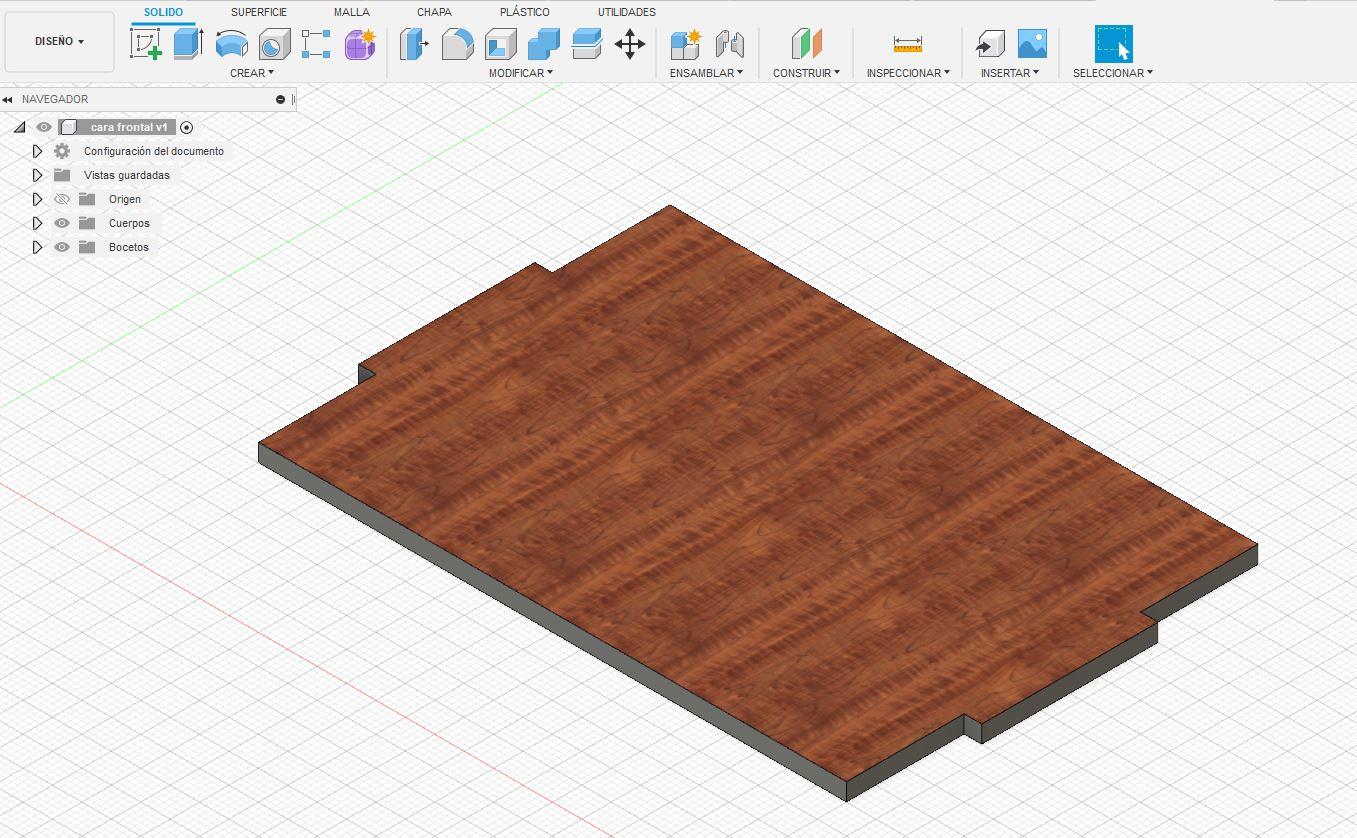Select the Origen tree label
The image size is (1357, 838).
point(125,199)
